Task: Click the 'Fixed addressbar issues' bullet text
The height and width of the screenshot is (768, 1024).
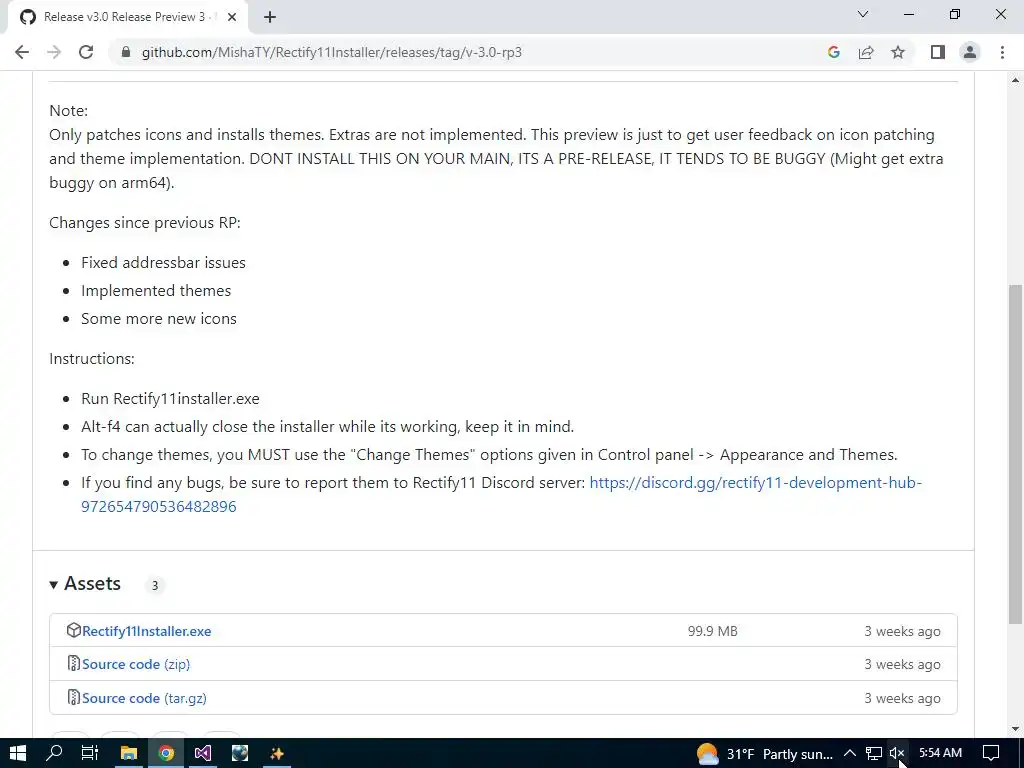Action: 163,263
